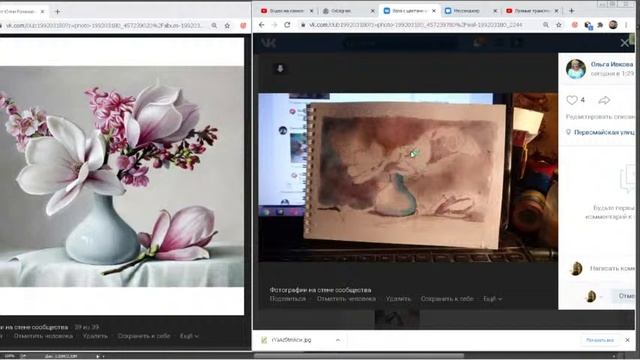Click Удалить in the left window
This screenshot has width=640, height=360.
tap(95, 336)
